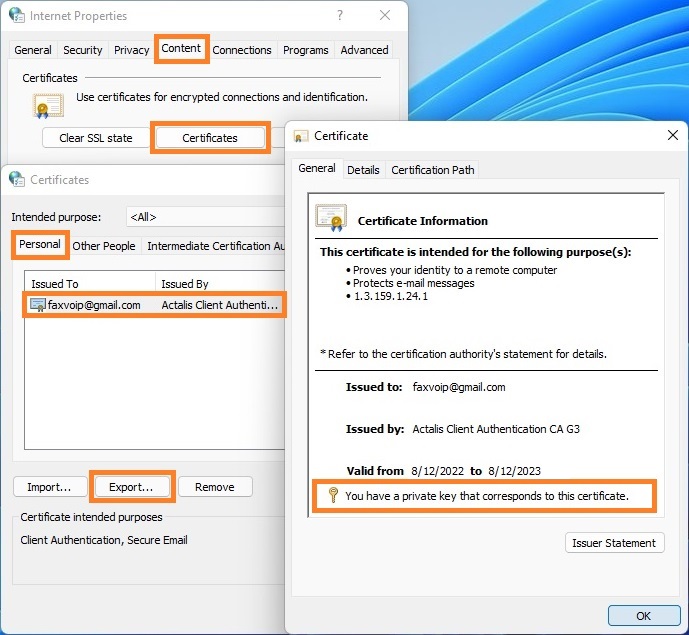The height and width of the screenshot is (635, 689).
Task: Click 'You have a private key' message text
Action: click(487, 496)
